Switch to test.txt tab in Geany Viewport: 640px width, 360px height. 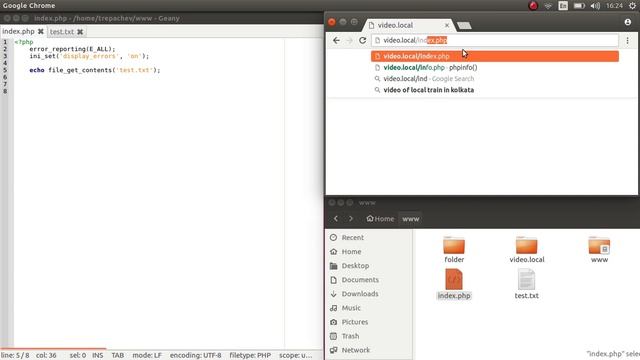(x=62, y=31)
